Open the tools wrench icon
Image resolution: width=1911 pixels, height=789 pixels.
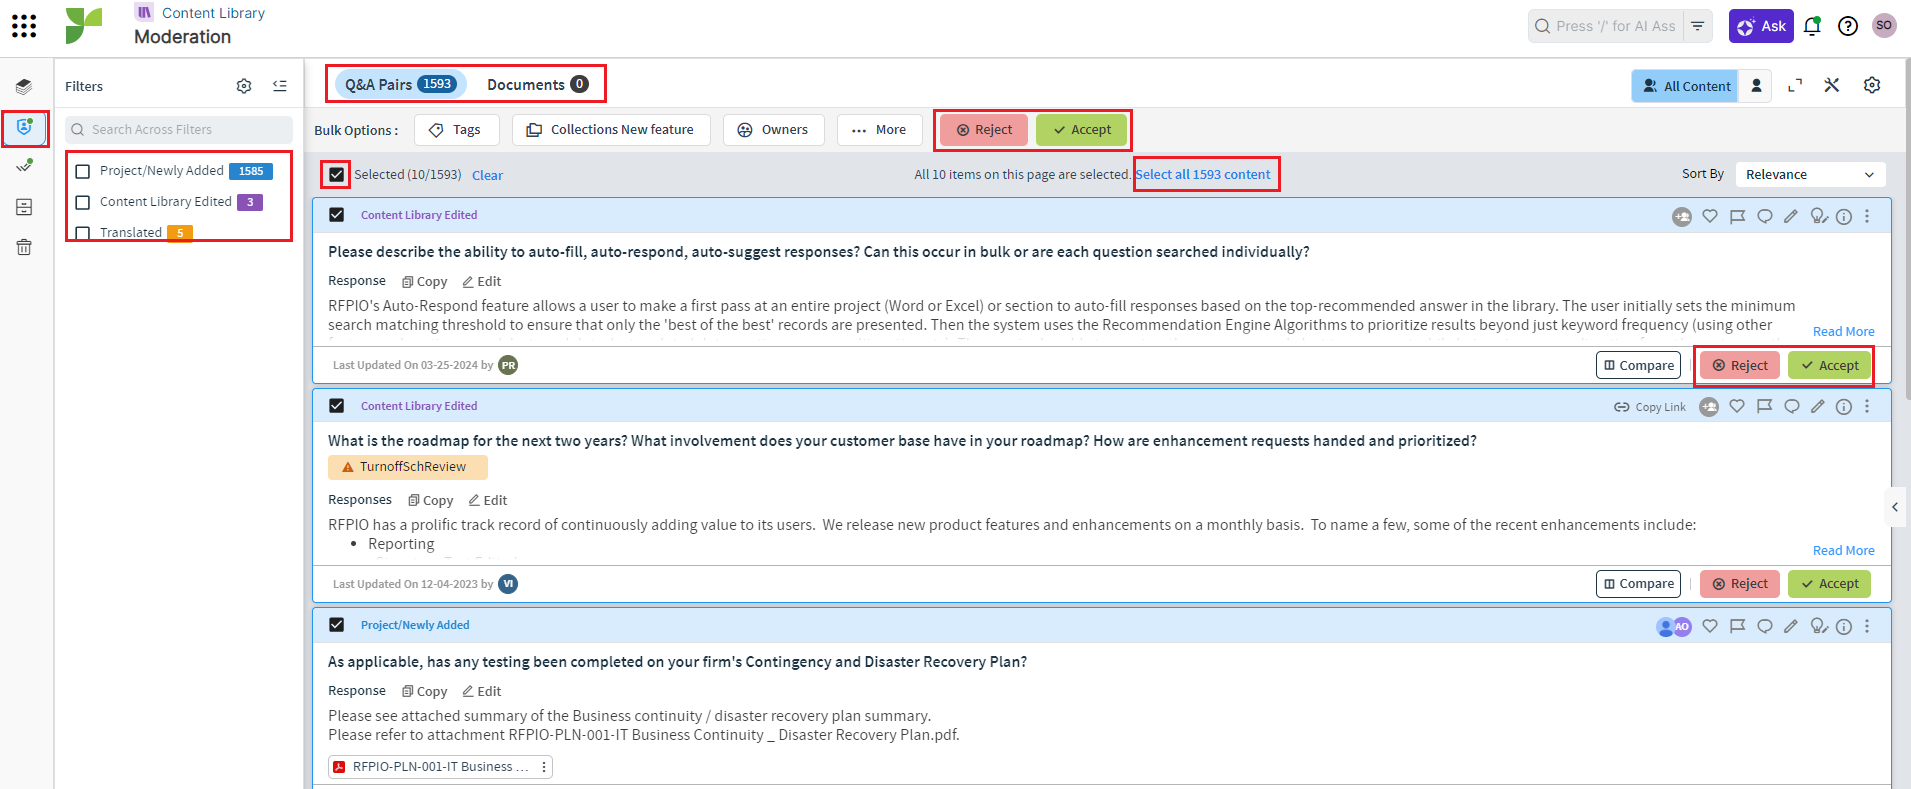point(1832,86)
